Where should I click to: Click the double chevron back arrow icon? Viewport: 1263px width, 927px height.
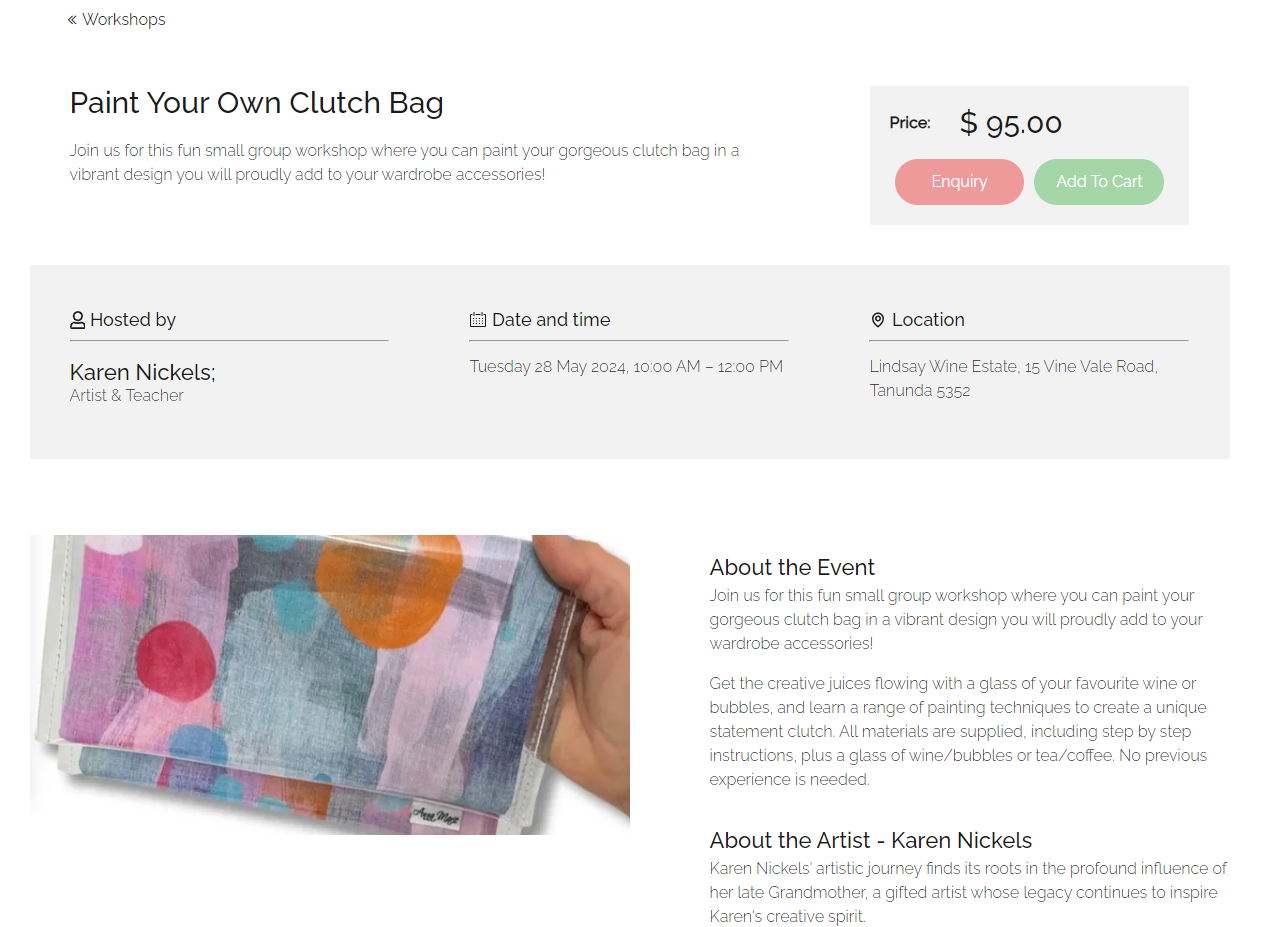73,20
